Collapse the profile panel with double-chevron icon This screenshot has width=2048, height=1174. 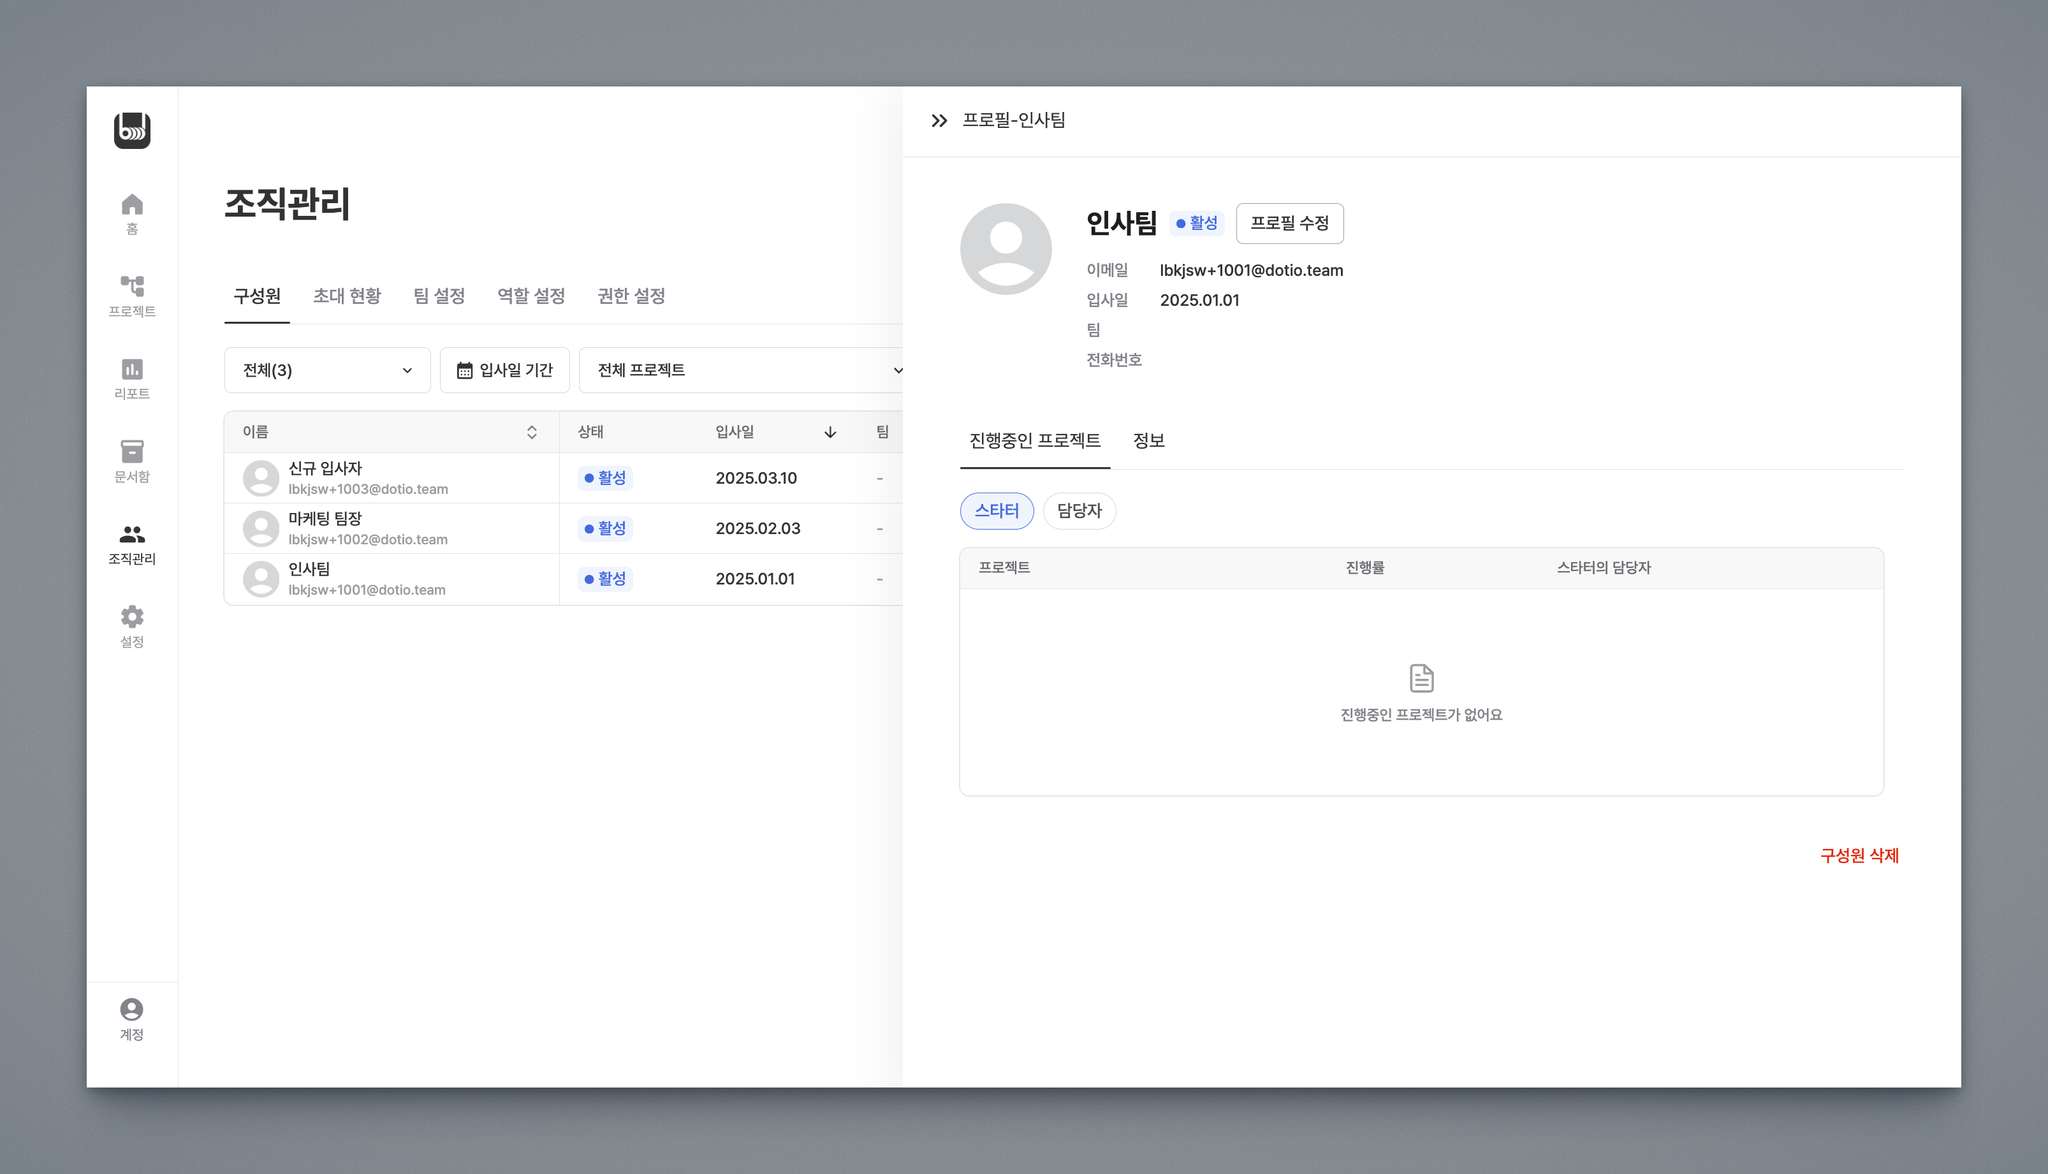(x=939, y=121)
